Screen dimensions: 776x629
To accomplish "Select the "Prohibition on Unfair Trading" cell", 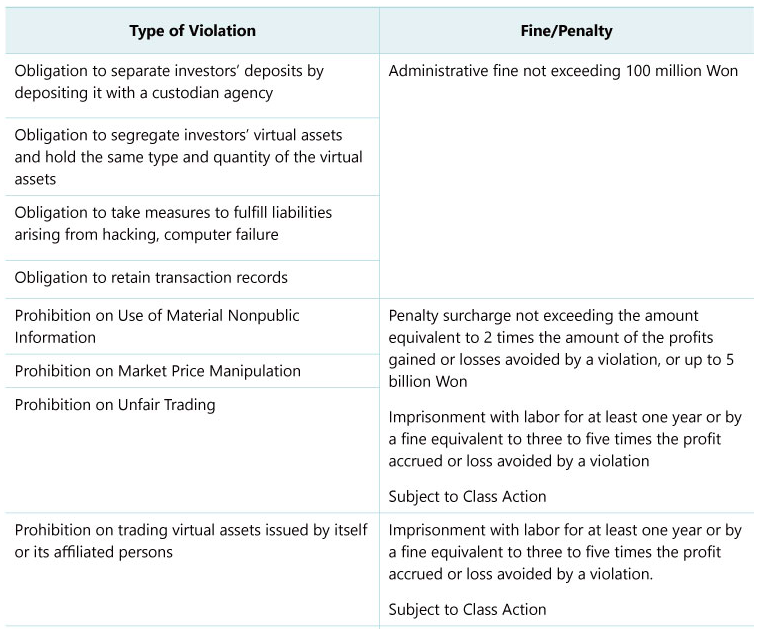I will coord(115,405).
